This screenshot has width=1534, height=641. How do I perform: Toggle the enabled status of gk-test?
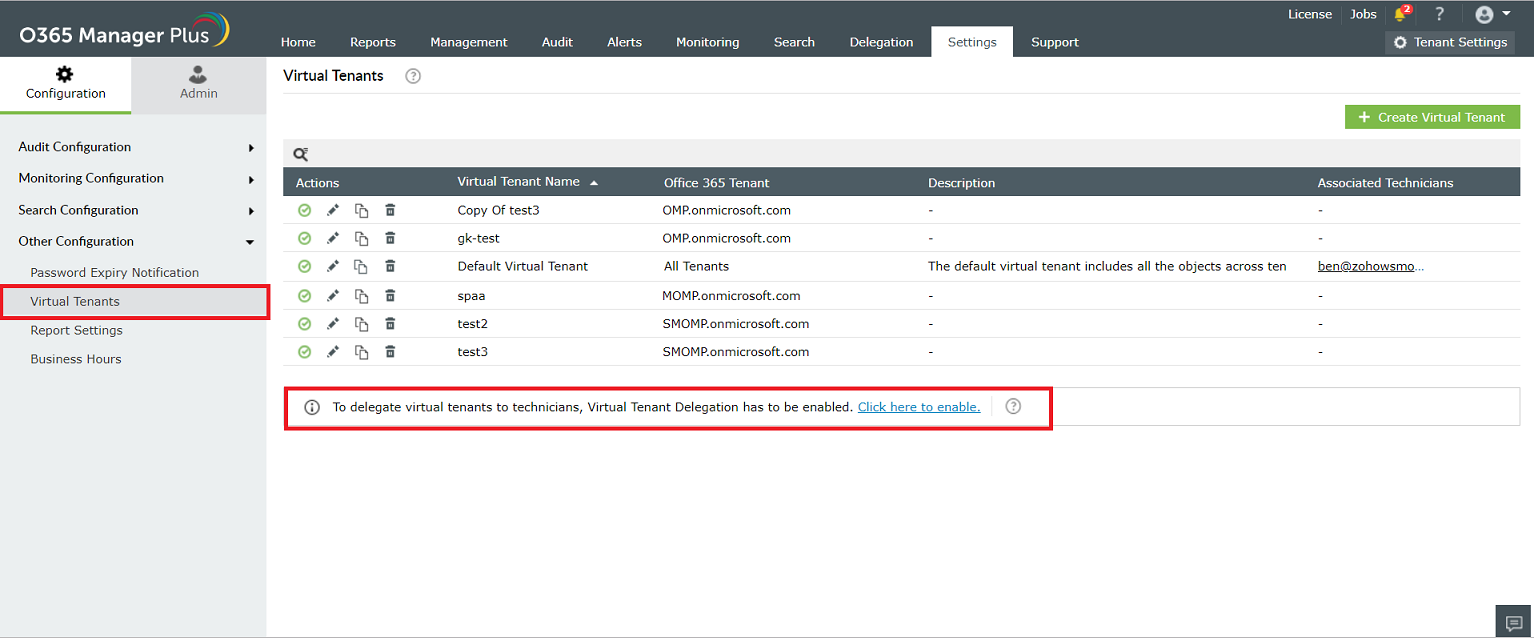pos(304,238)
